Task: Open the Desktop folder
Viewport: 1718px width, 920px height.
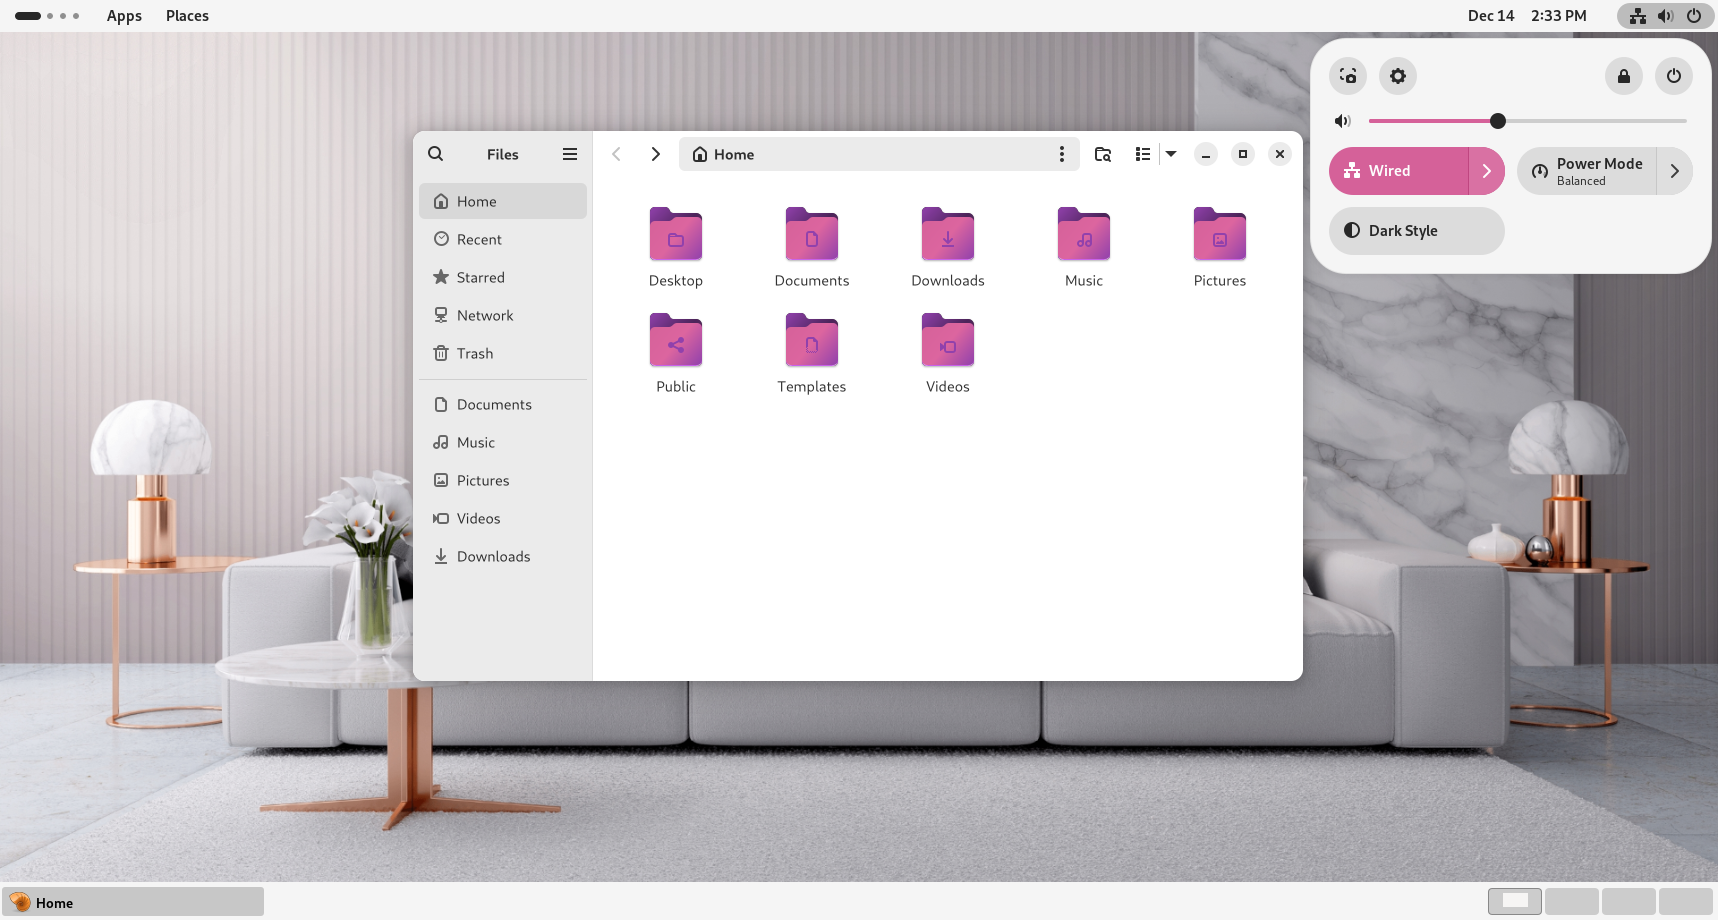Action: (676, 247)
